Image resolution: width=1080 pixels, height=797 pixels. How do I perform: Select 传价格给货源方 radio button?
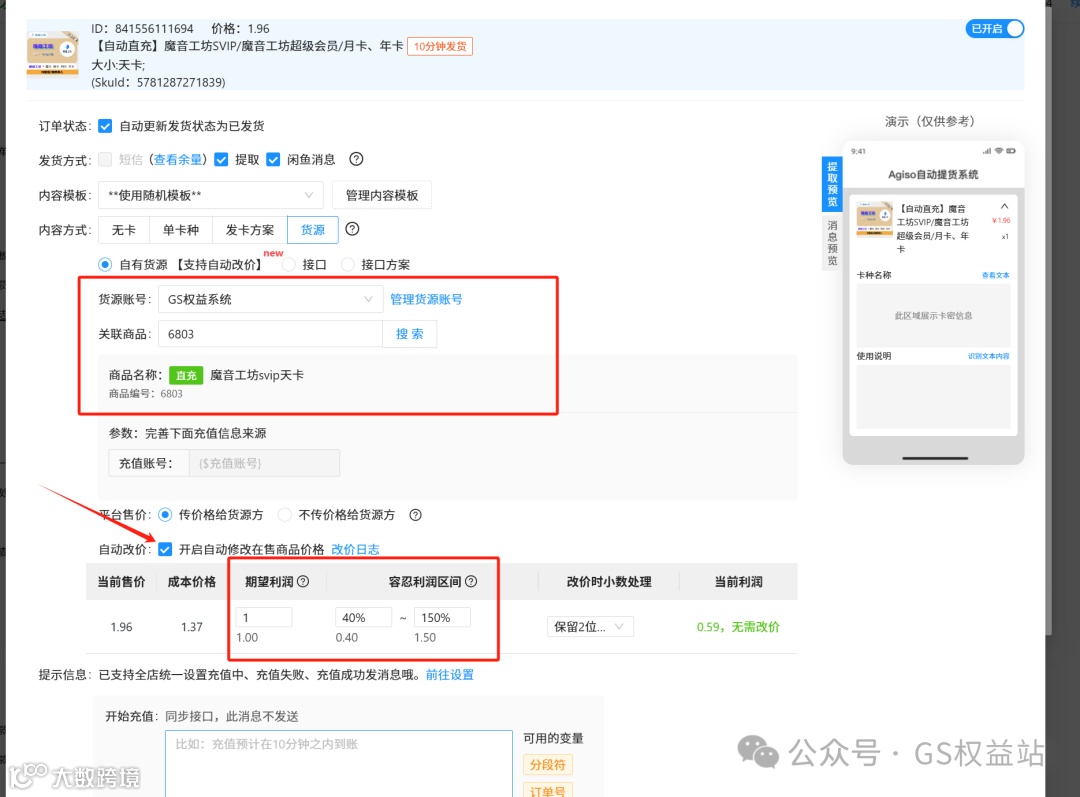click(165, 515)
